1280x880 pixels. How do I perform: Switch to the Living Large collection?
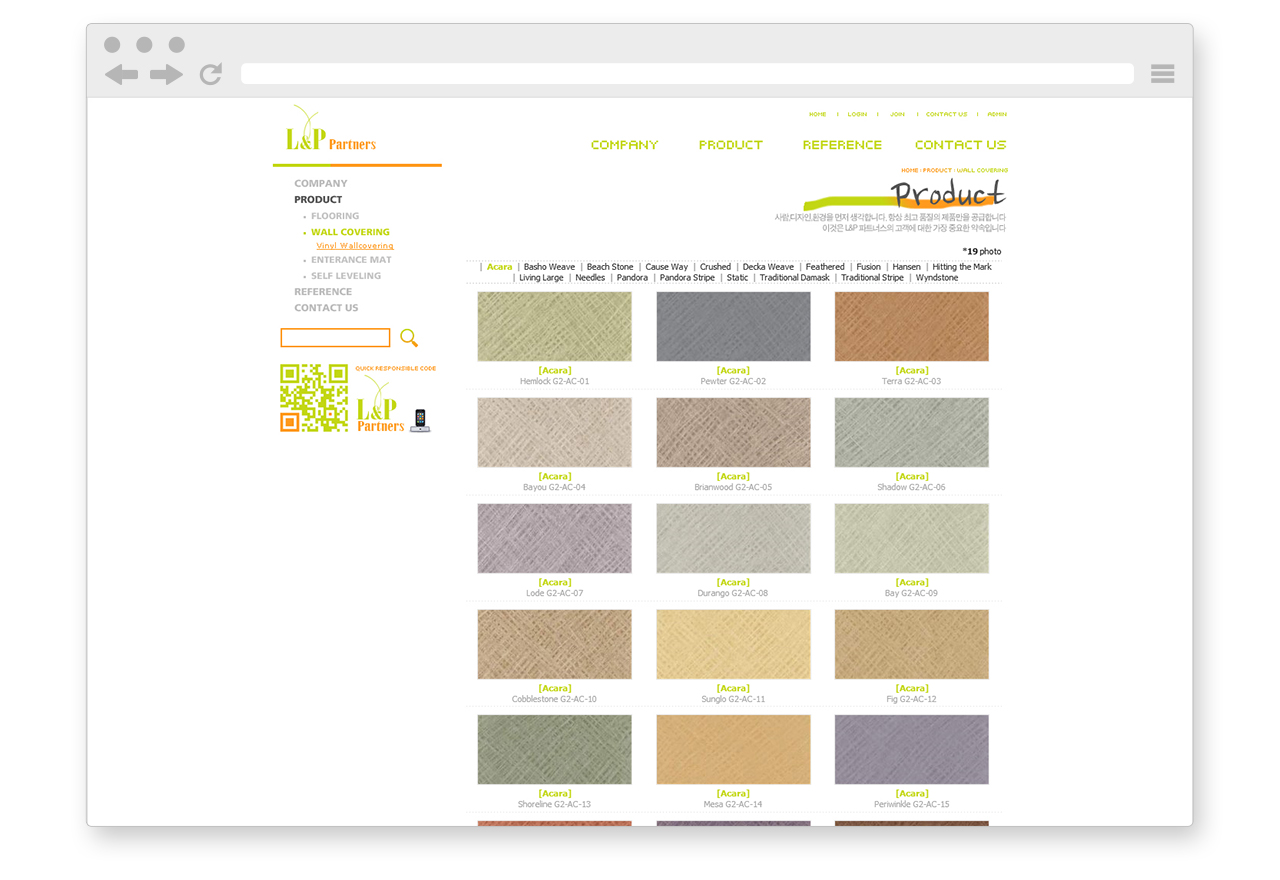point(541,278)
